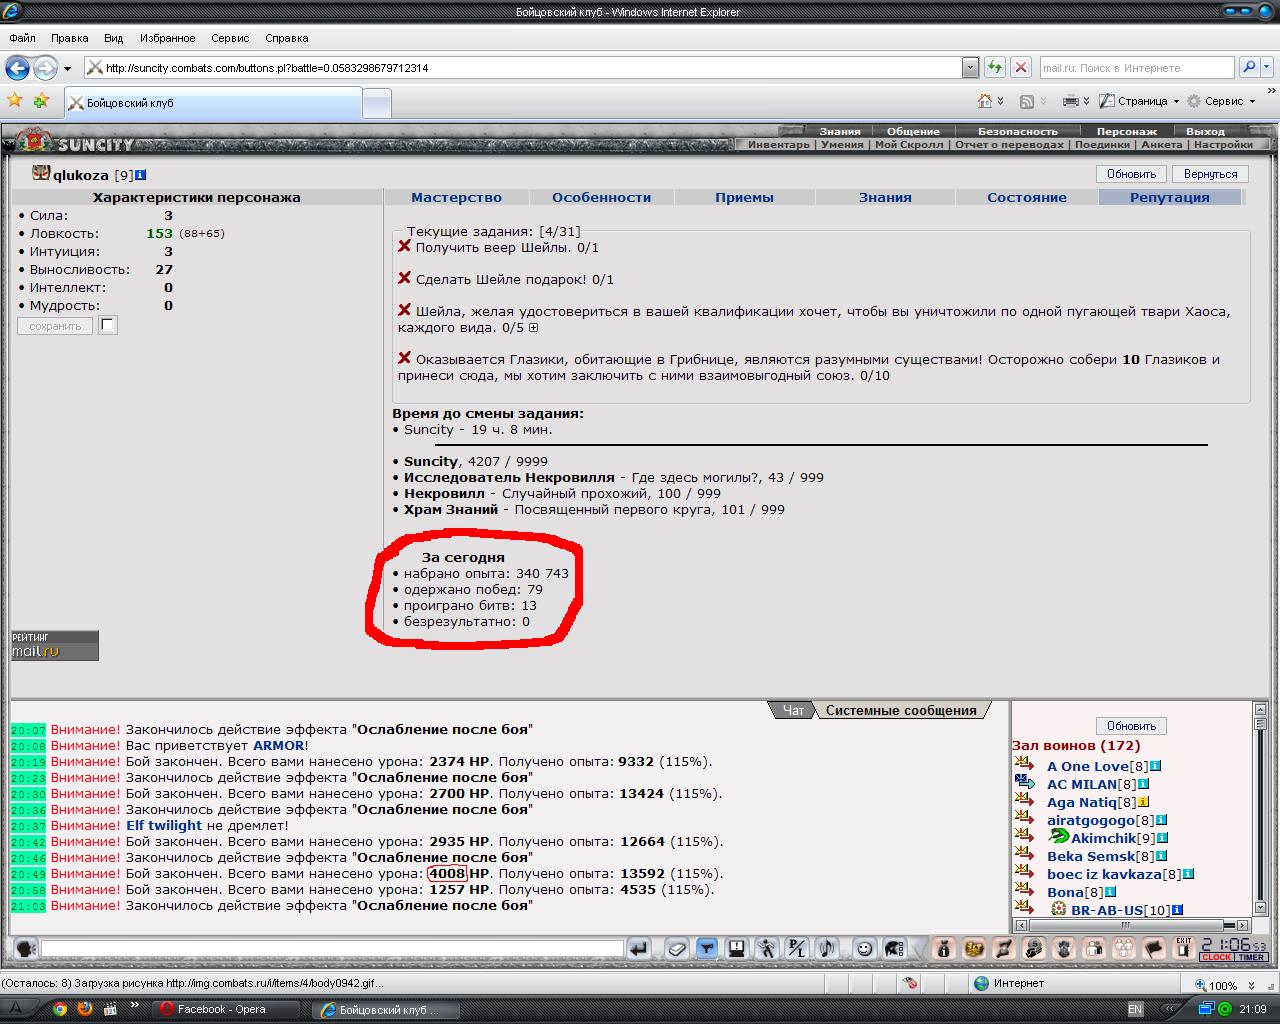Click the helmet list icon in chat toolbar
Image resolution: width=1280 pixels, height=1024 pixels.
click(x=894, y=948)
